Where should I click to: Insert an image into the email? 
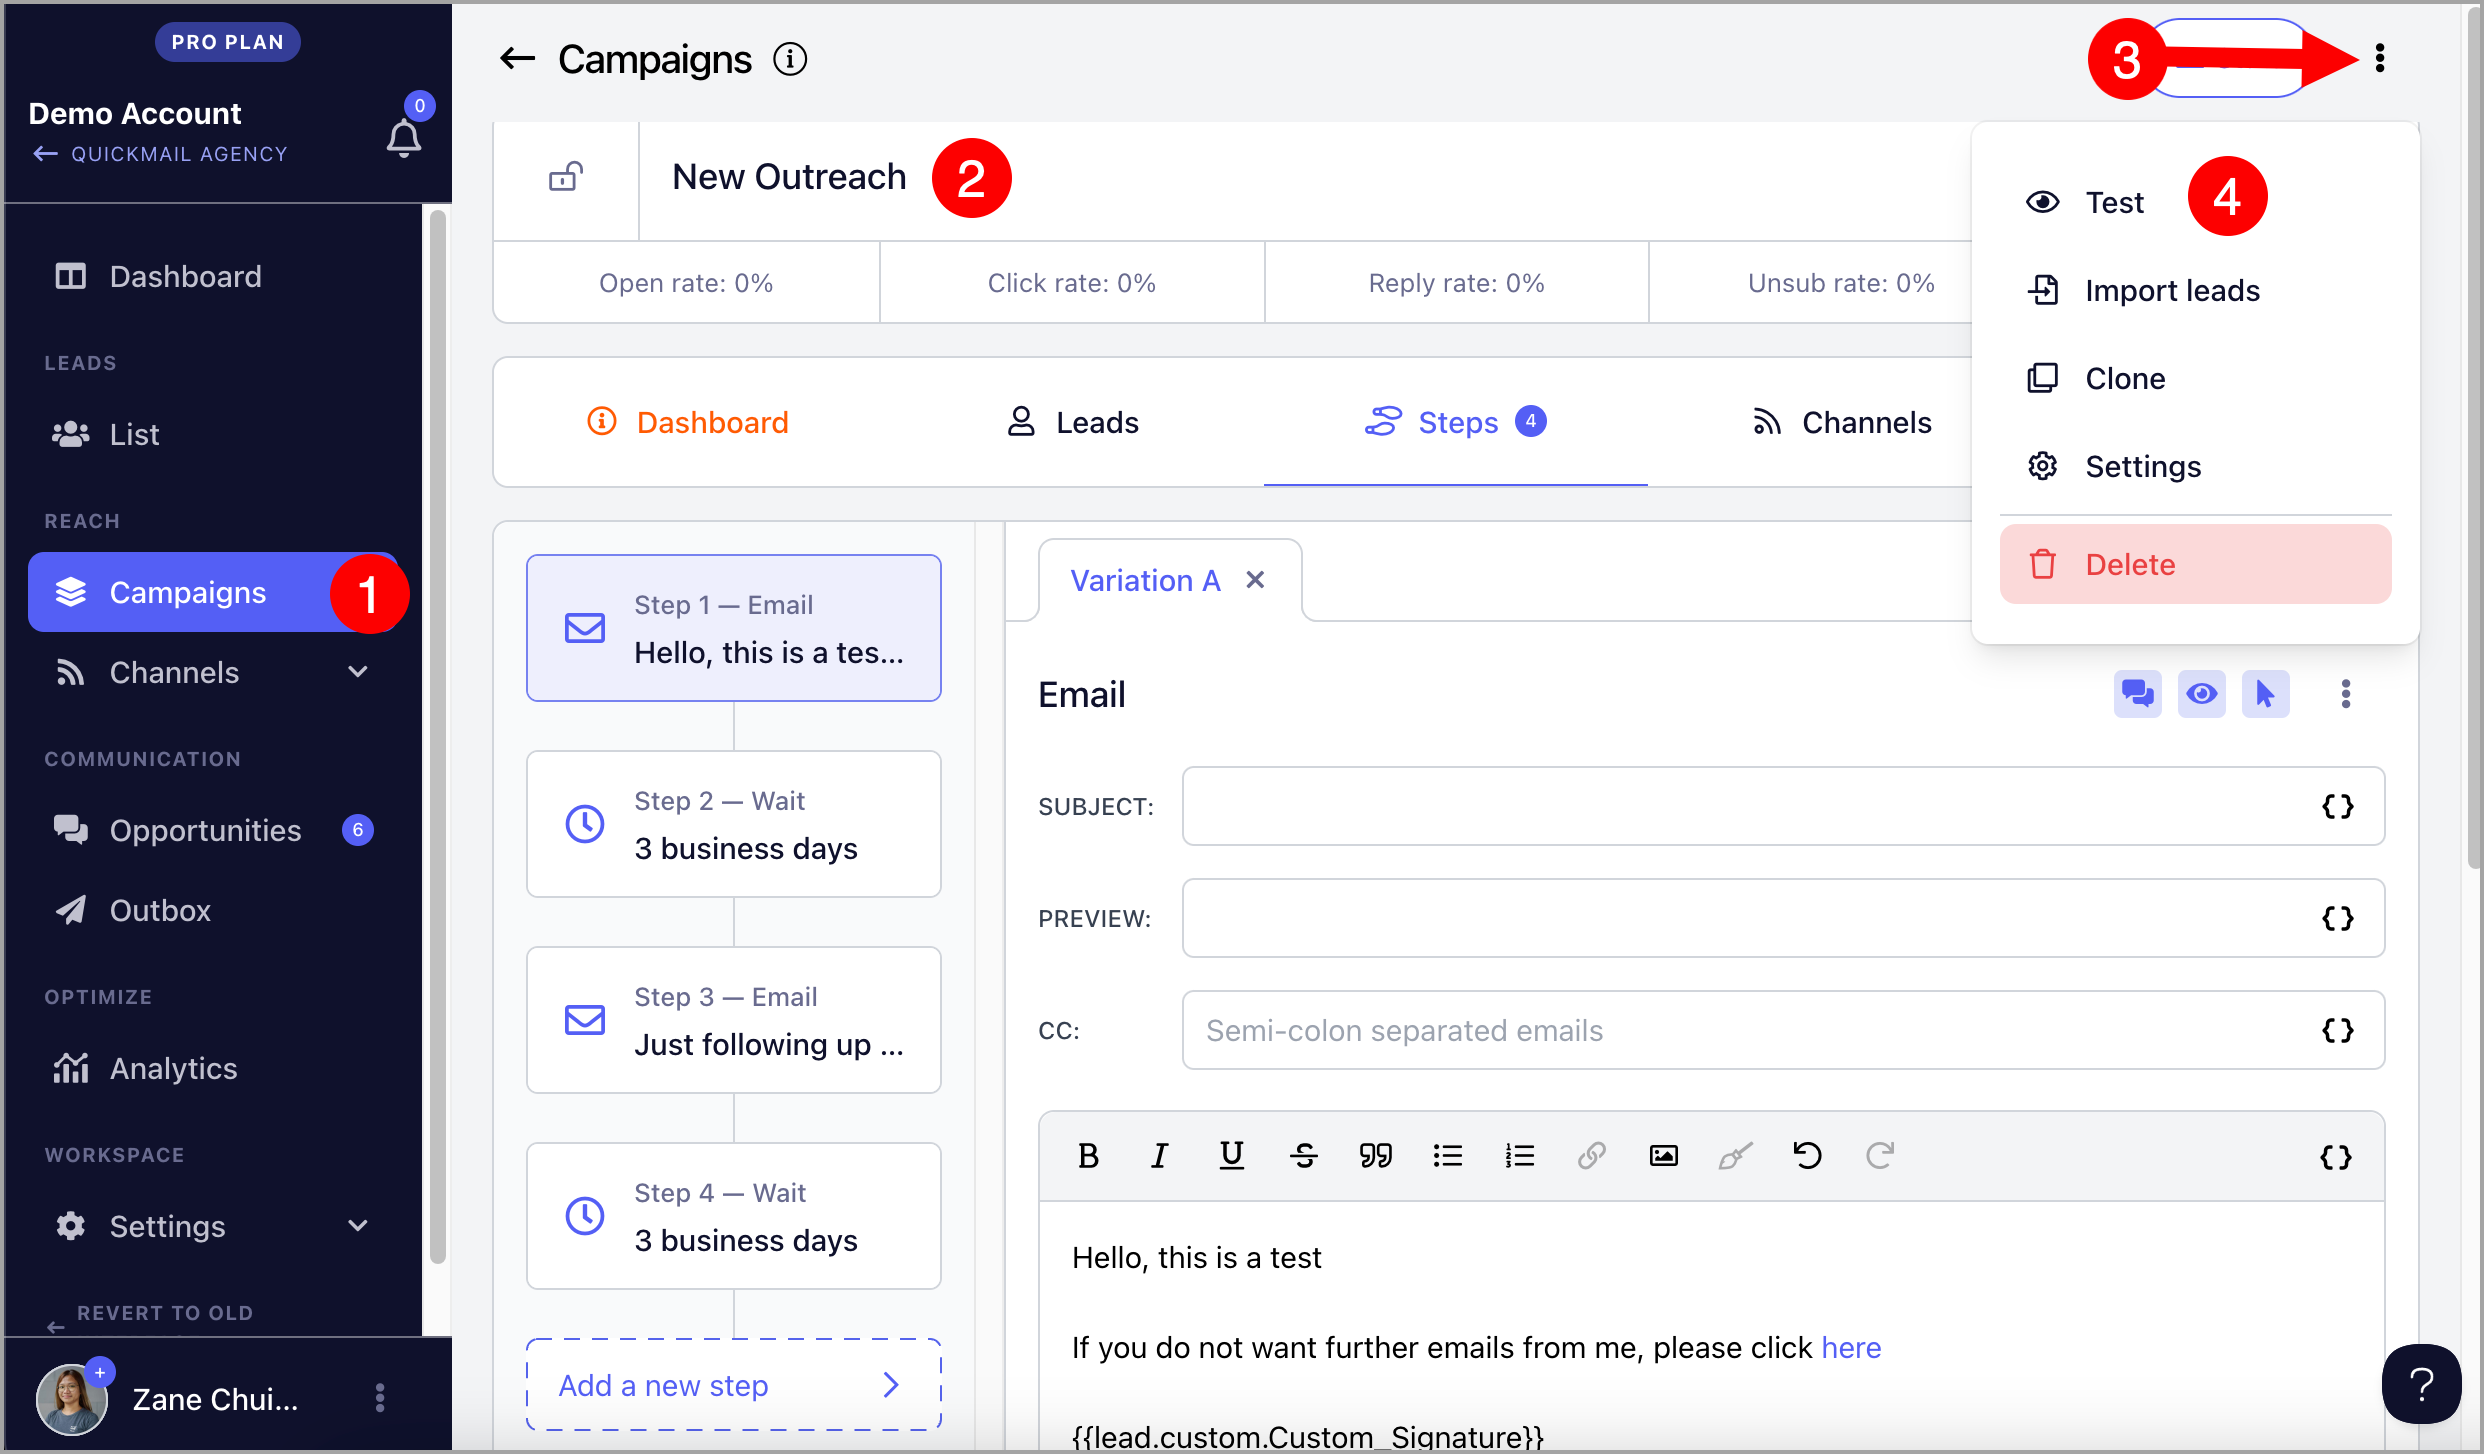(1664, 1156)
